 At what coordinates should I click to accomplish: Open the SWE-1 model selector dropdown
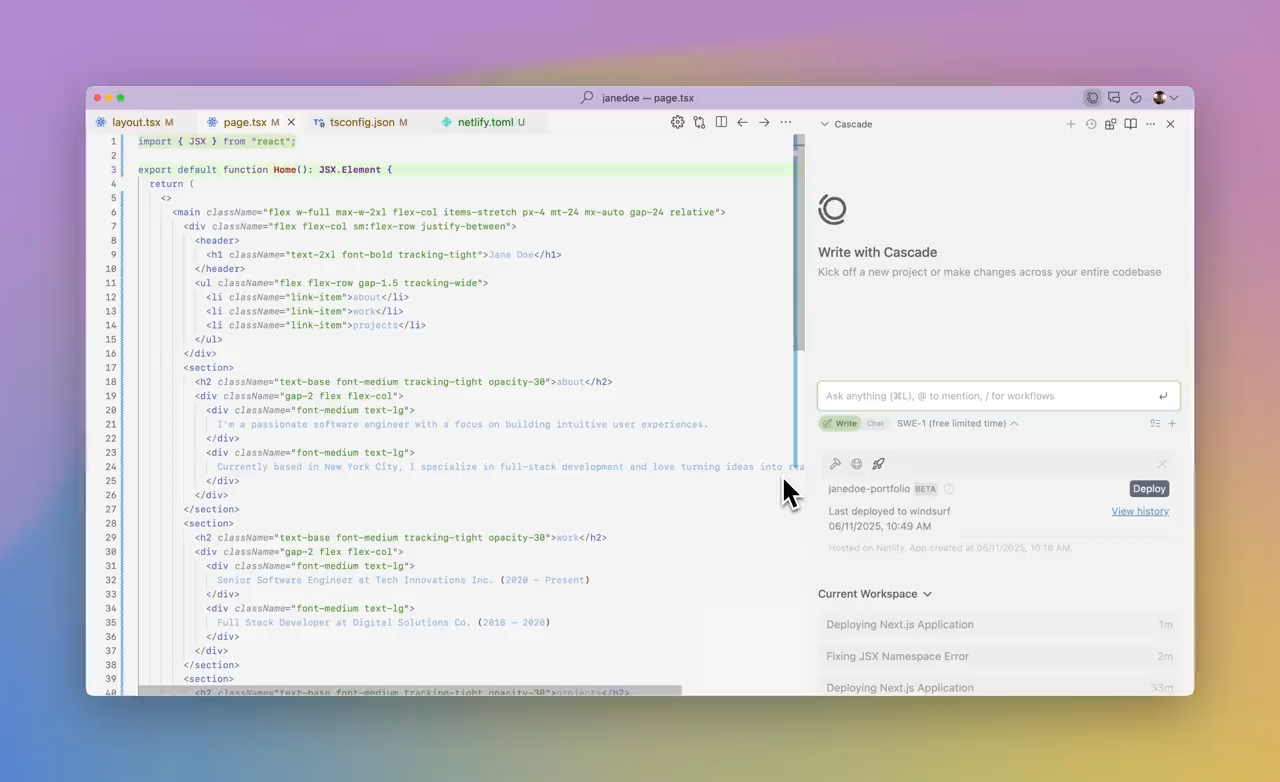(x=957, y=424)
